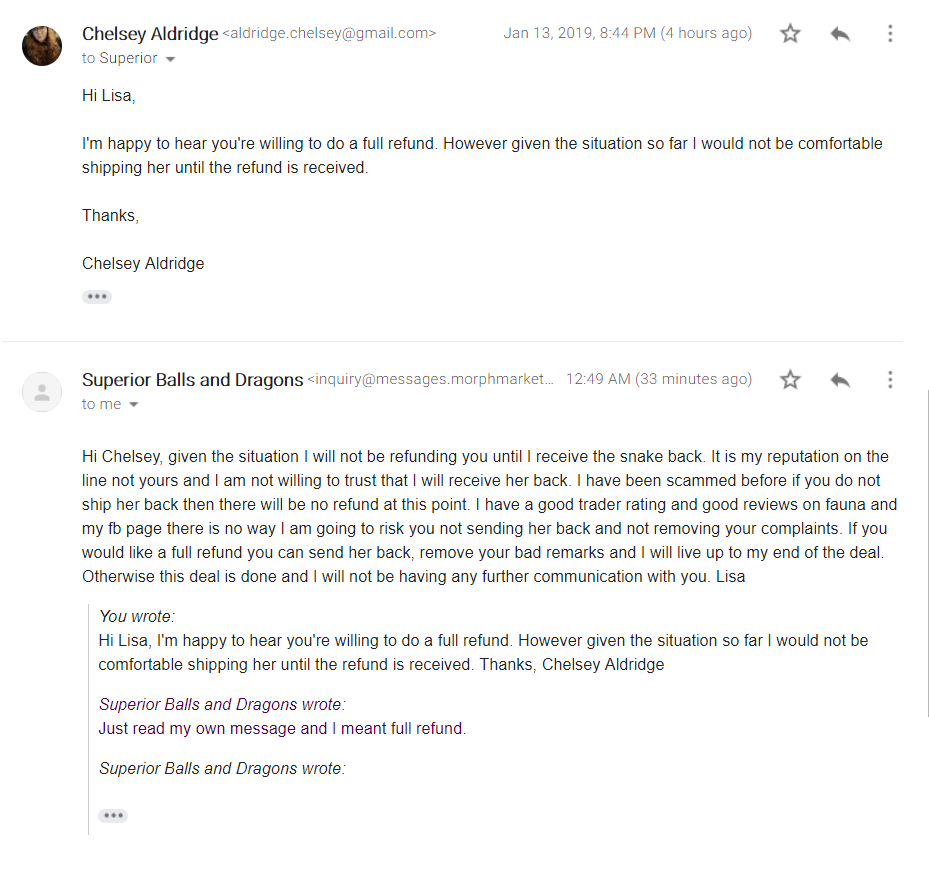The width and height of the screenshot is (929, 872).
Task: Open more options for Chelsey's email
Action: [x=890, y=33]
